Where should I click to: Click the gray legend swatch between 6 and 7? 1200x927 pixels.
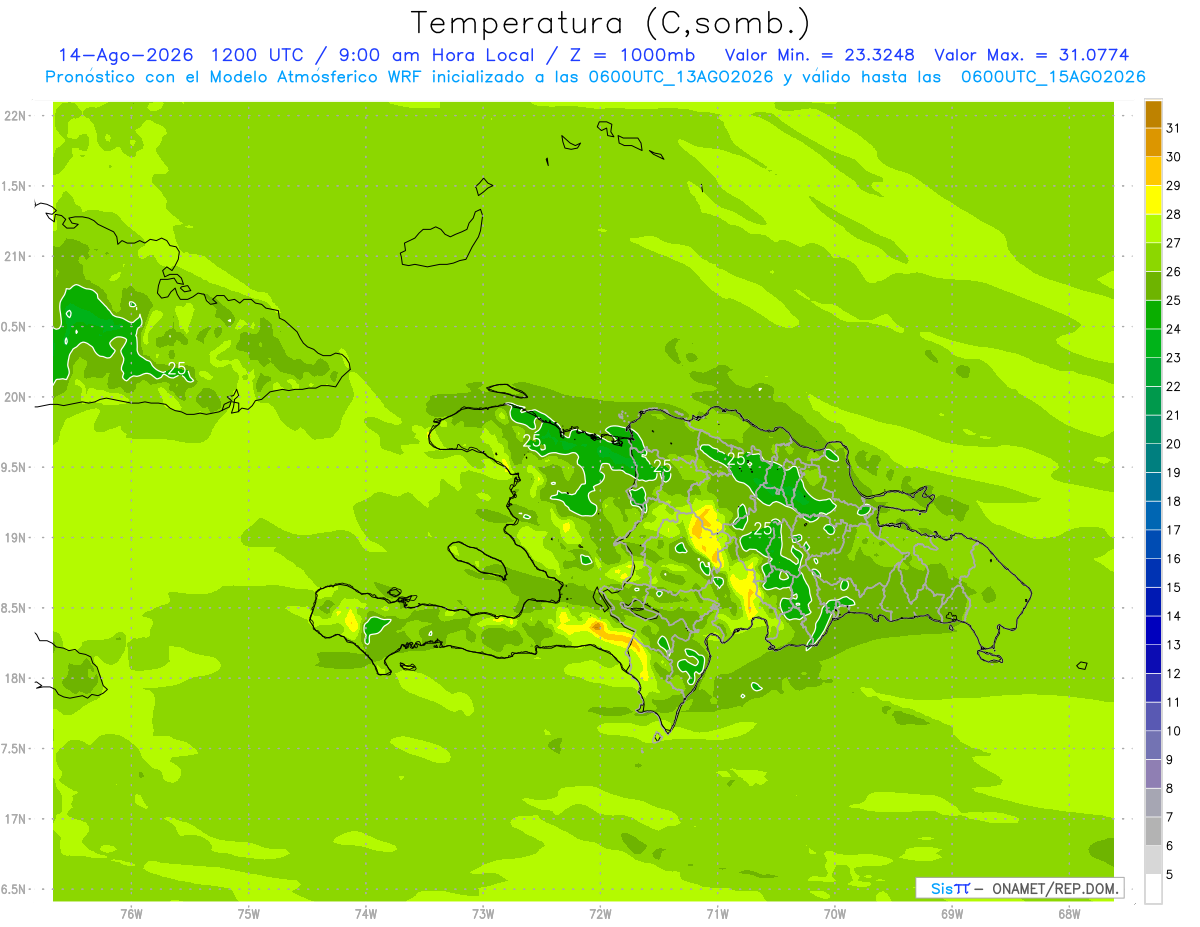click(x=1153, y=832)
